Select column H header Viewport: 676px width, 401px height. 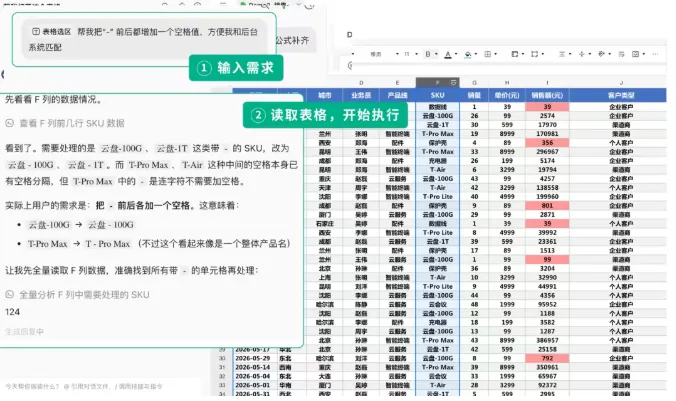pos(507,83)
